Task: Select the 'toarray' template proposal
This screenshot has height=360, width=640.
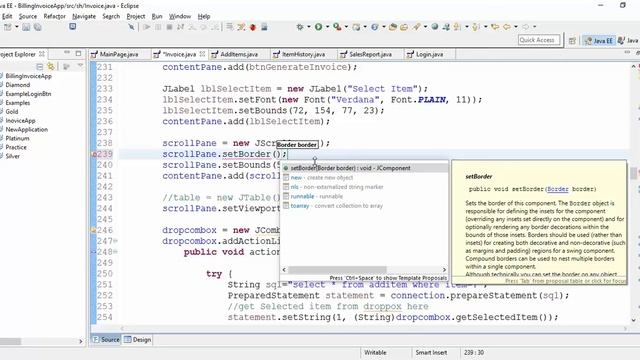Action: point(364,206)
